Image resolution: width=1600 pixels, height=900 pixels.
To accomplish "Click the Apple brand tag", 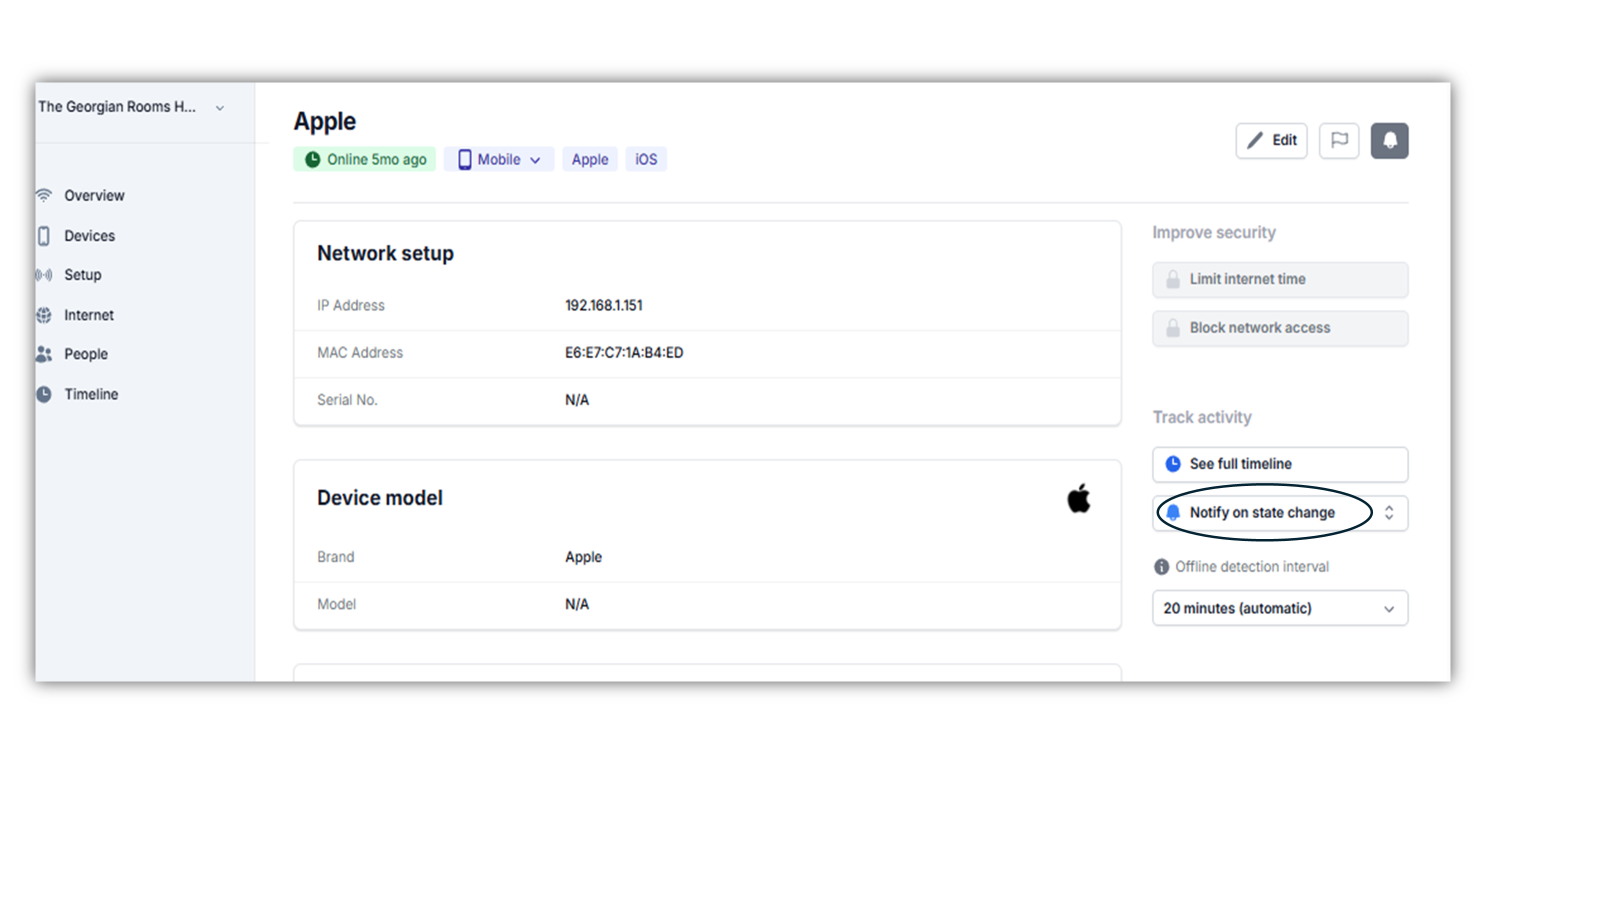I will 590,160.
